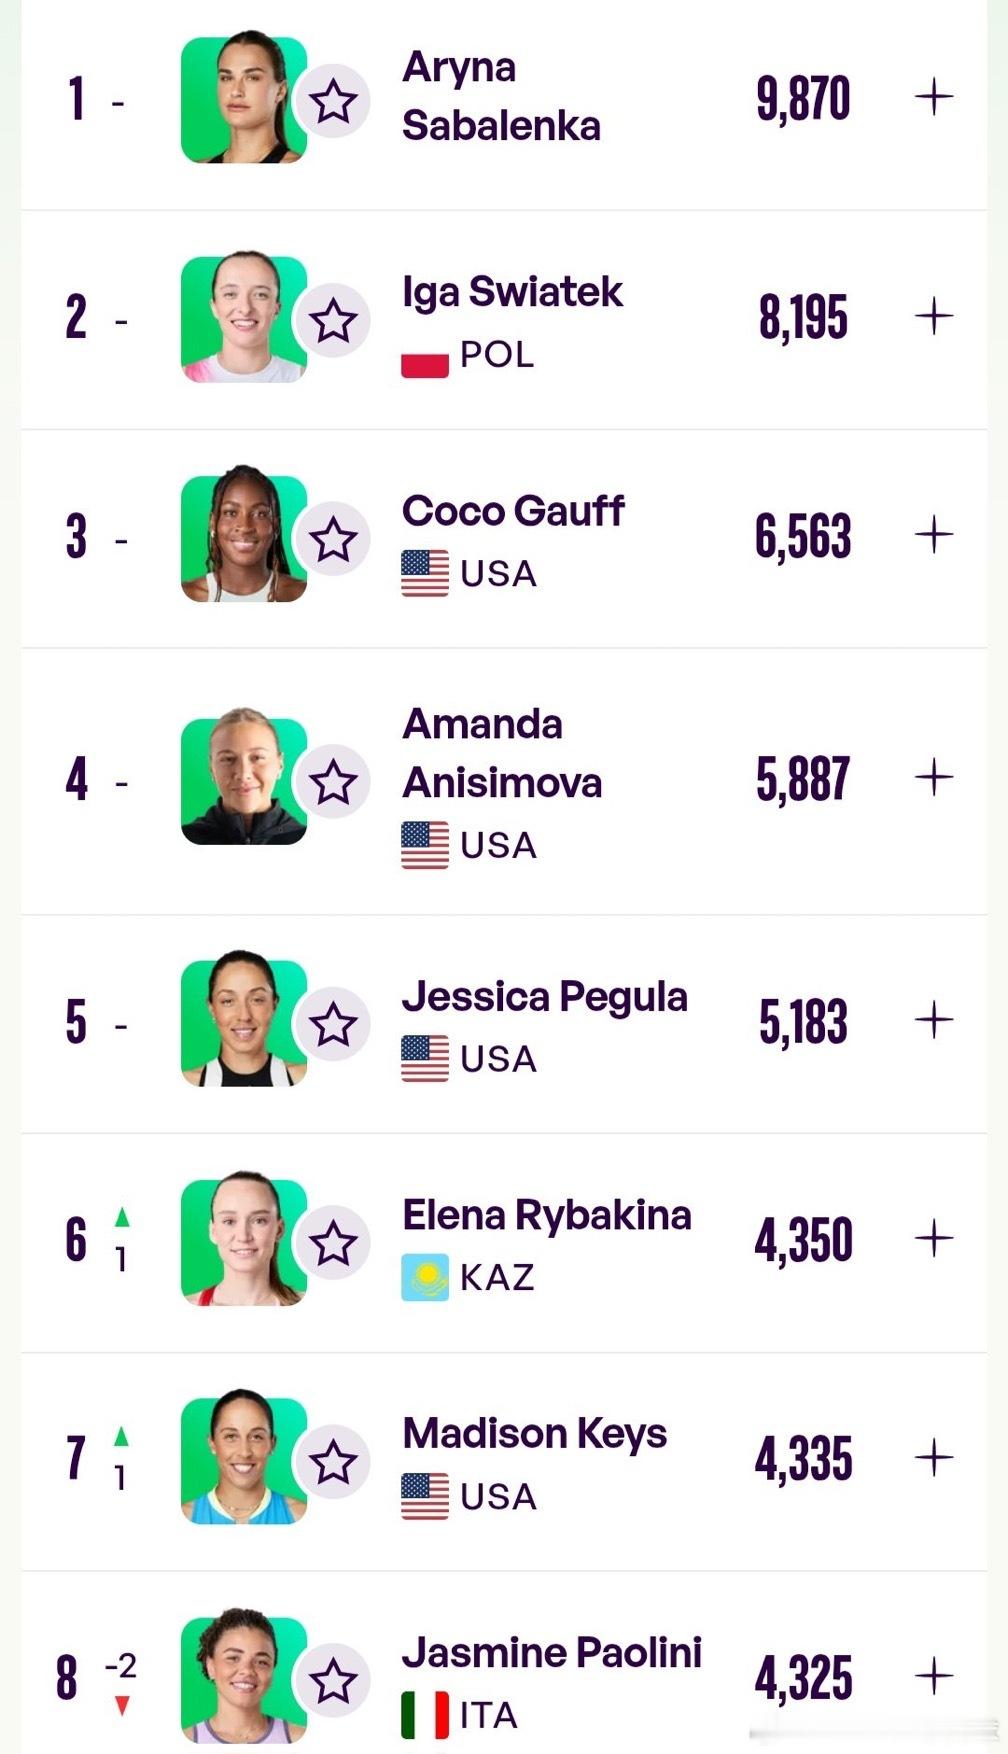1008x1754 pixels.
Task: Expand Iga Swiatek's row with plus
Action: [934, 317]
